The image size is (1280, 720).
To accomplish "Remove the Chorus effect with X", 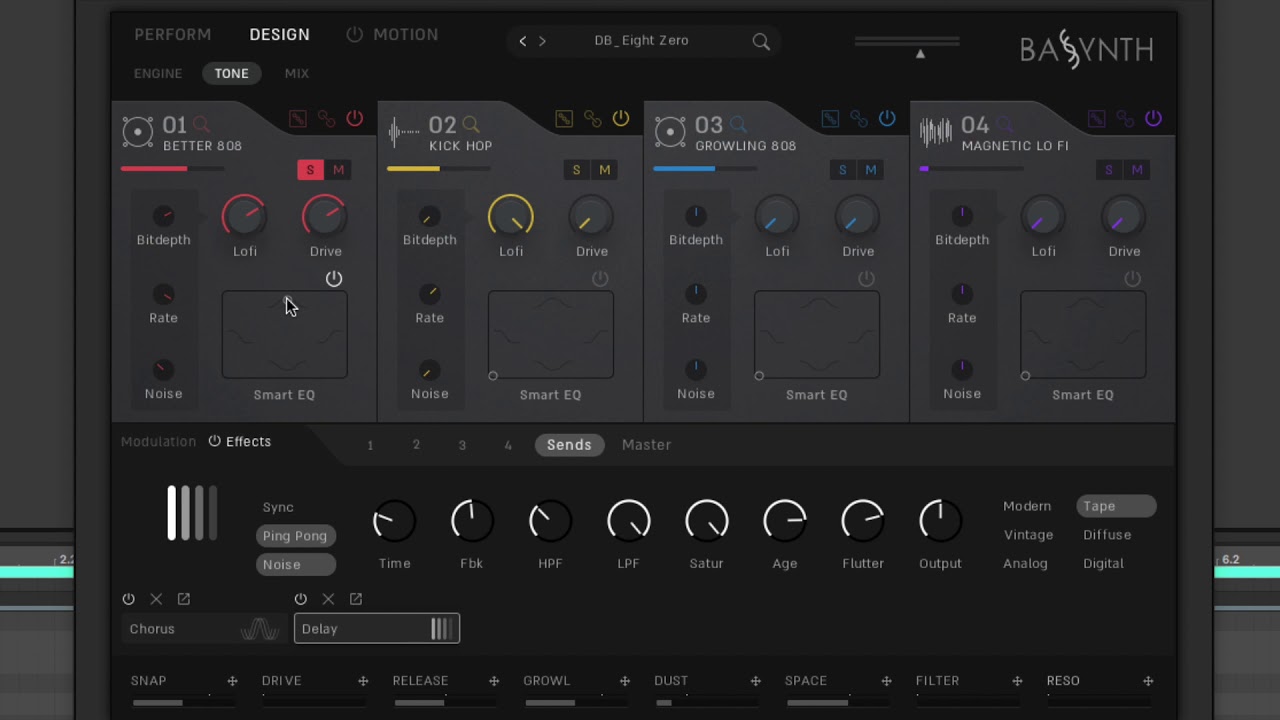I will pyautogui.click(x=156, y=599).
